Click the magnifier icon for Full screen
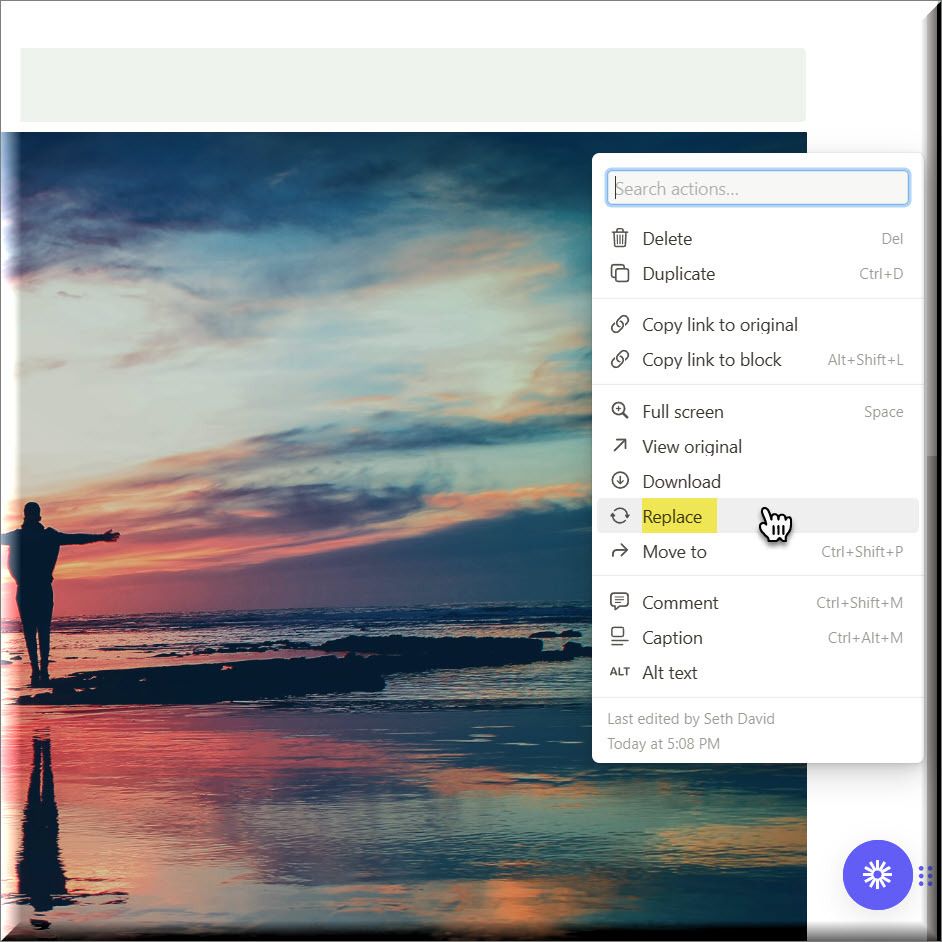 (619, 411)
